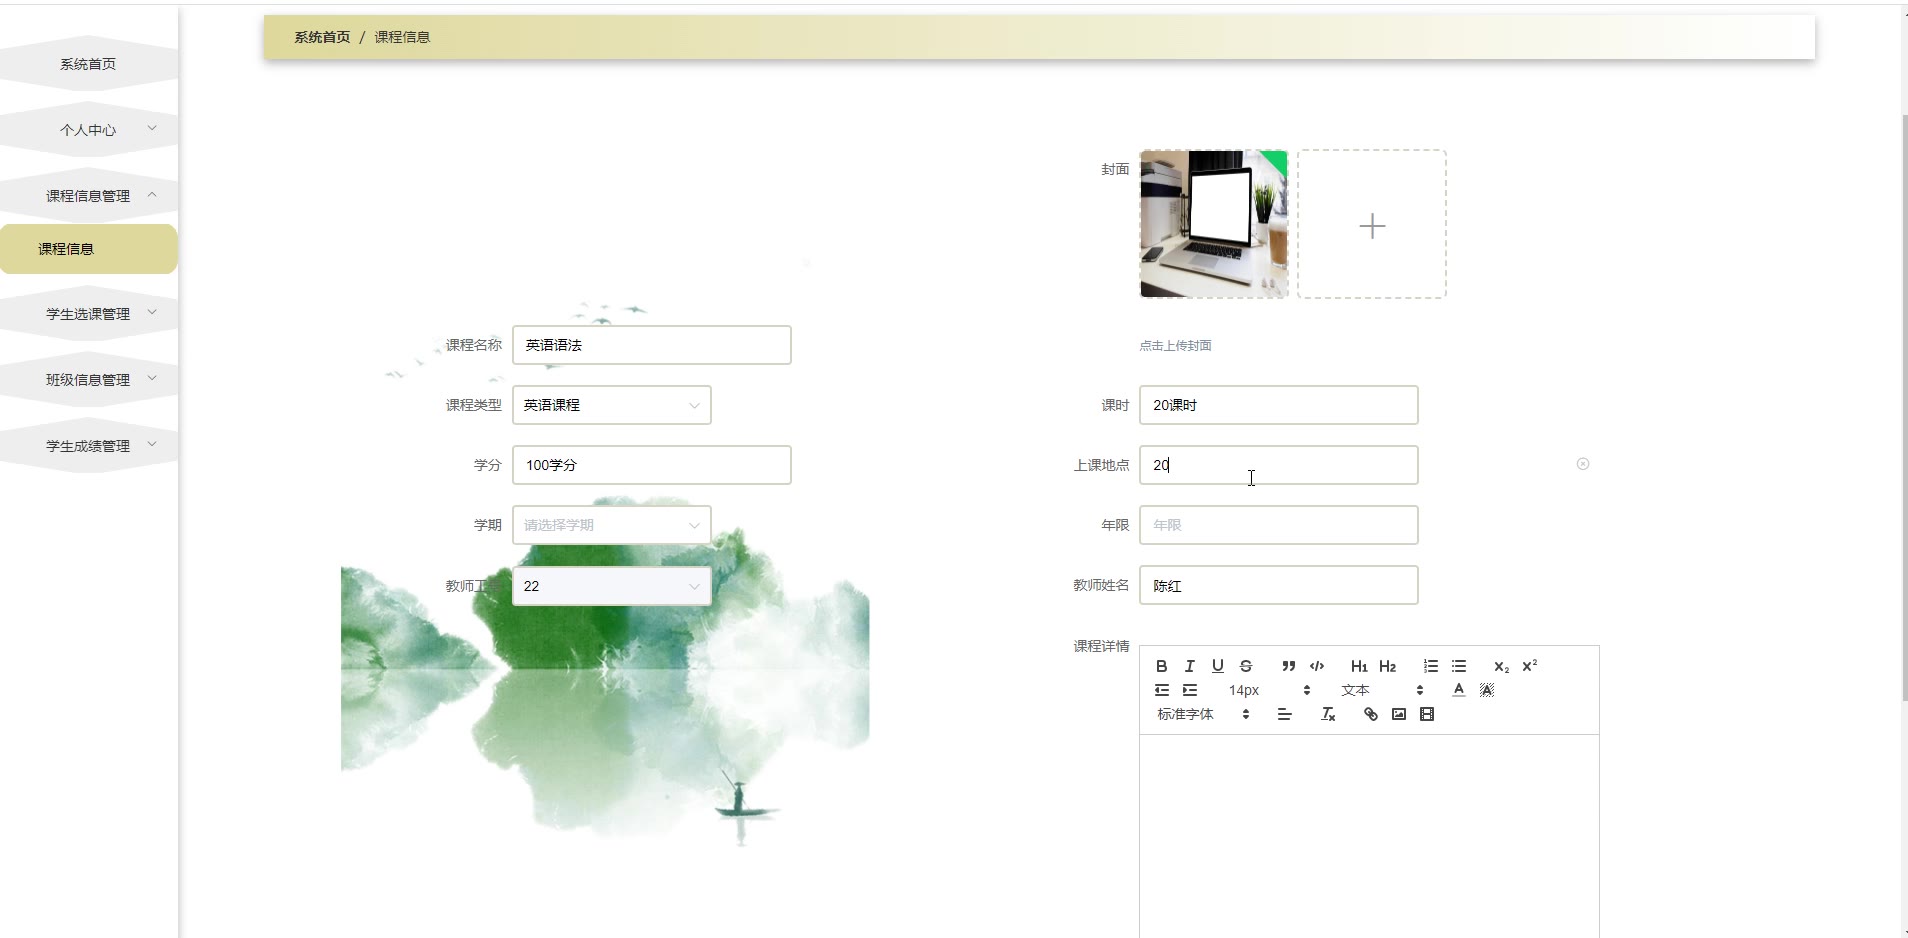The image size is (1908, 938).
Task: Click the uploaded laptop cover thumbnail
Action: [1214, 224]
